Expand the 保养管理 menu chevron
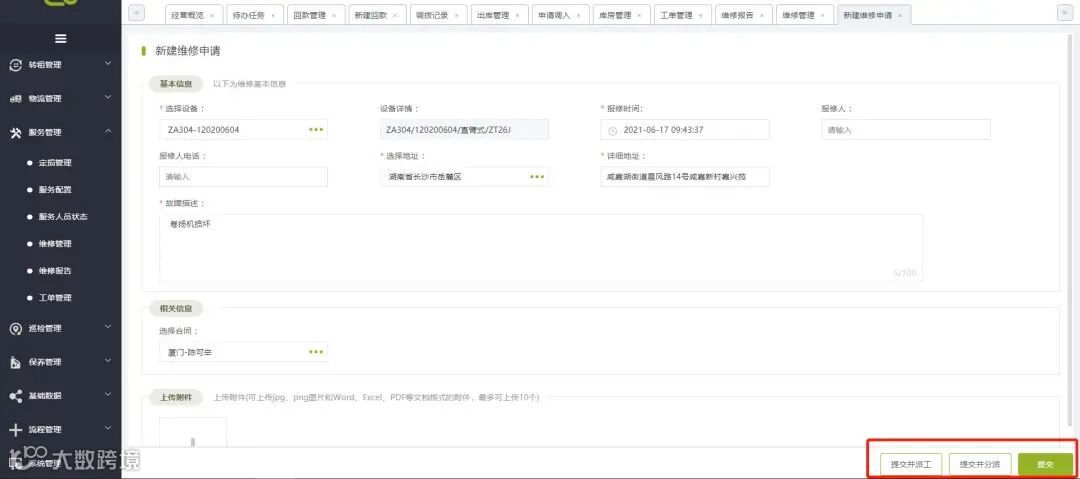 (x=107, y=361)
